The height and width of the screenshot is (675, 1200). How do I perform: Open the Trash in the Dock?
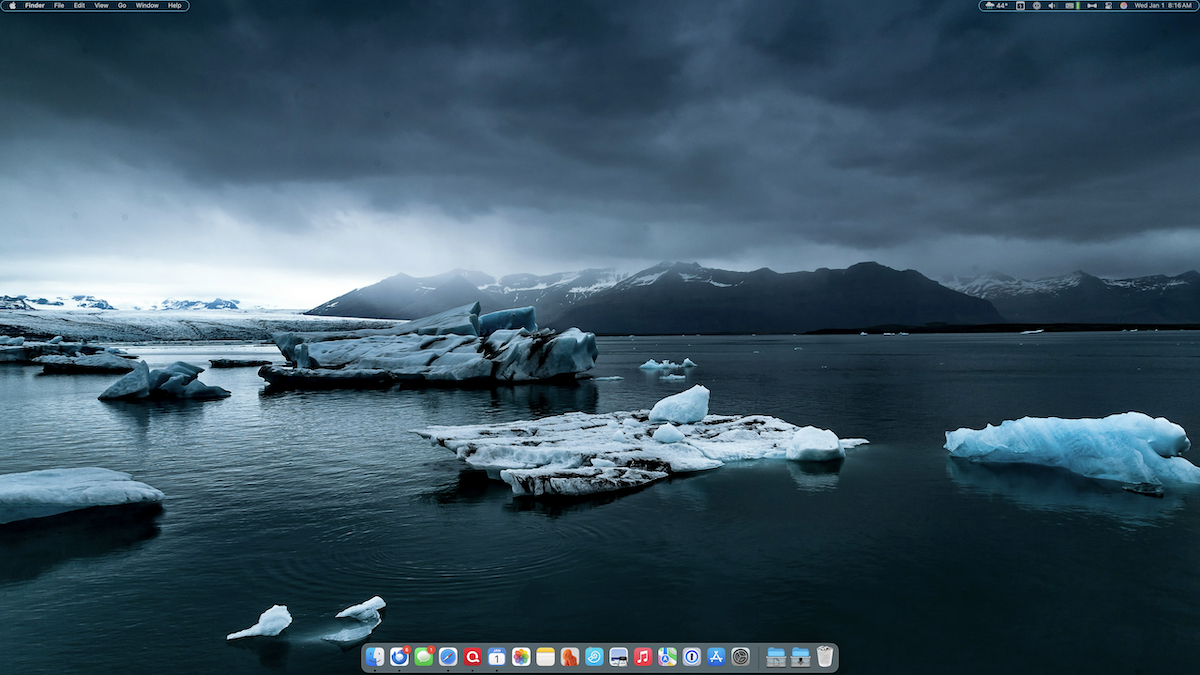[825, 657]
